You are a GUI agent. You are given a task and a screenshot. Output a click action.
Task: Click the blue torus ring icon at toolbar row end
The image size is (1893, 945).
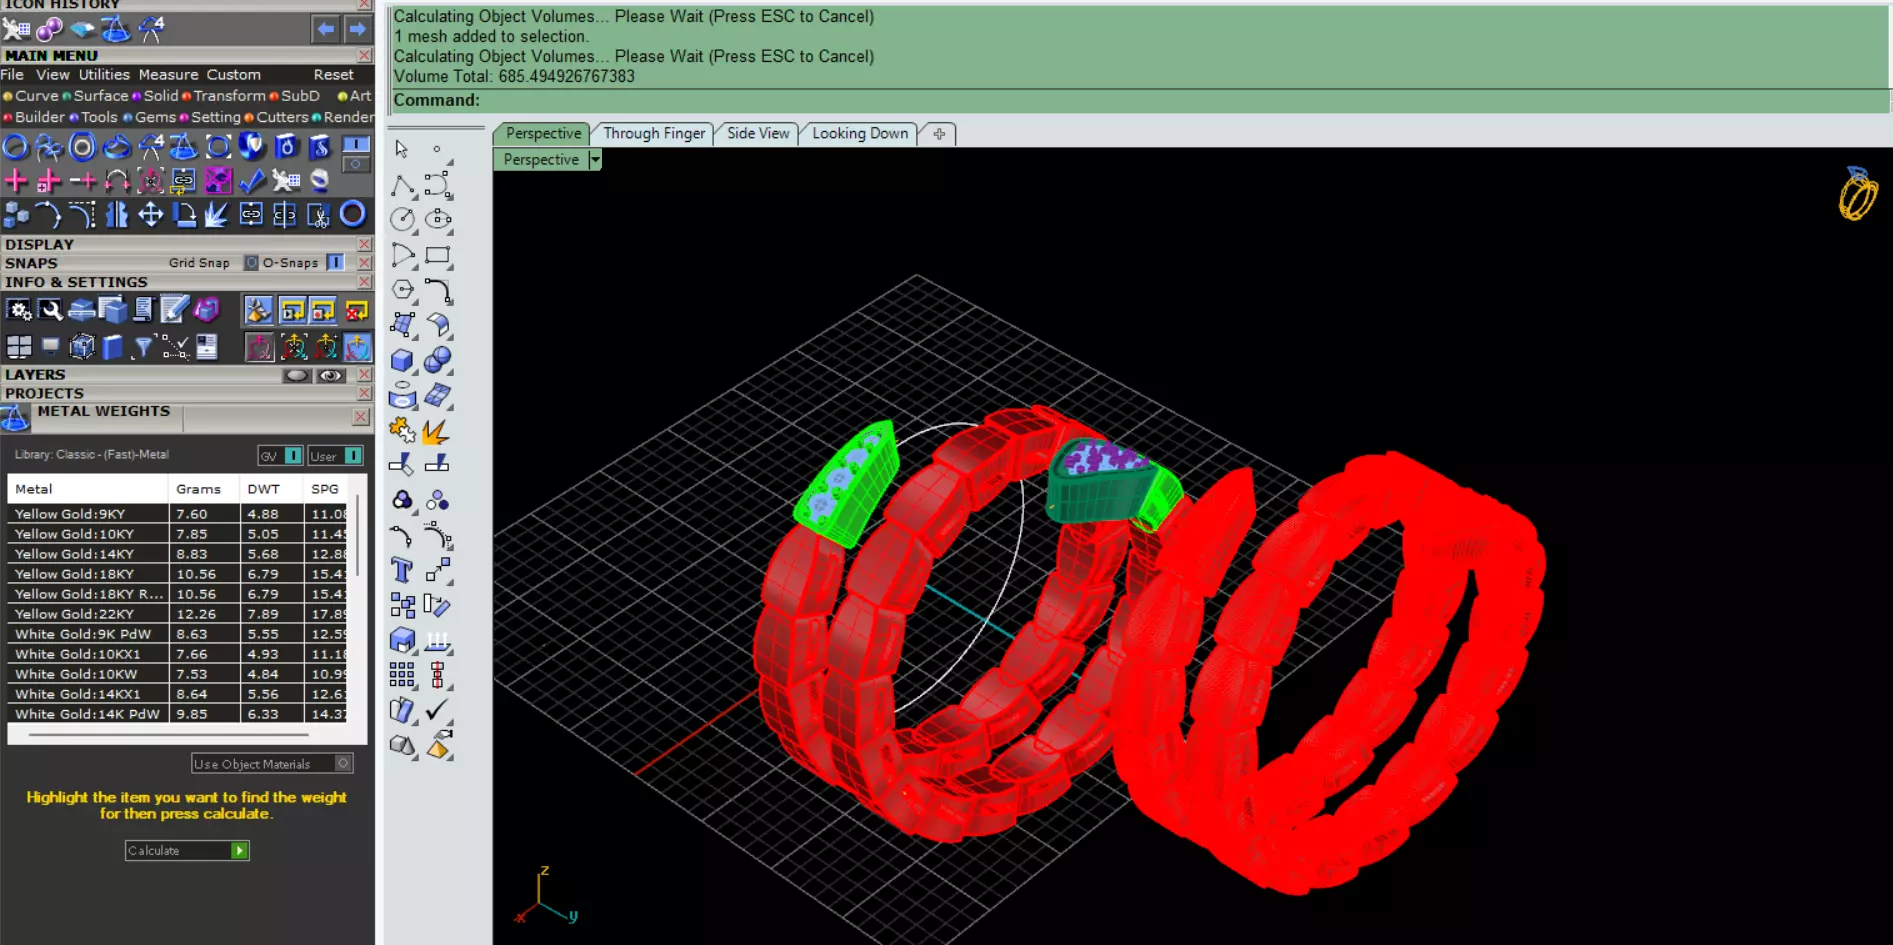tap(352, 214)
